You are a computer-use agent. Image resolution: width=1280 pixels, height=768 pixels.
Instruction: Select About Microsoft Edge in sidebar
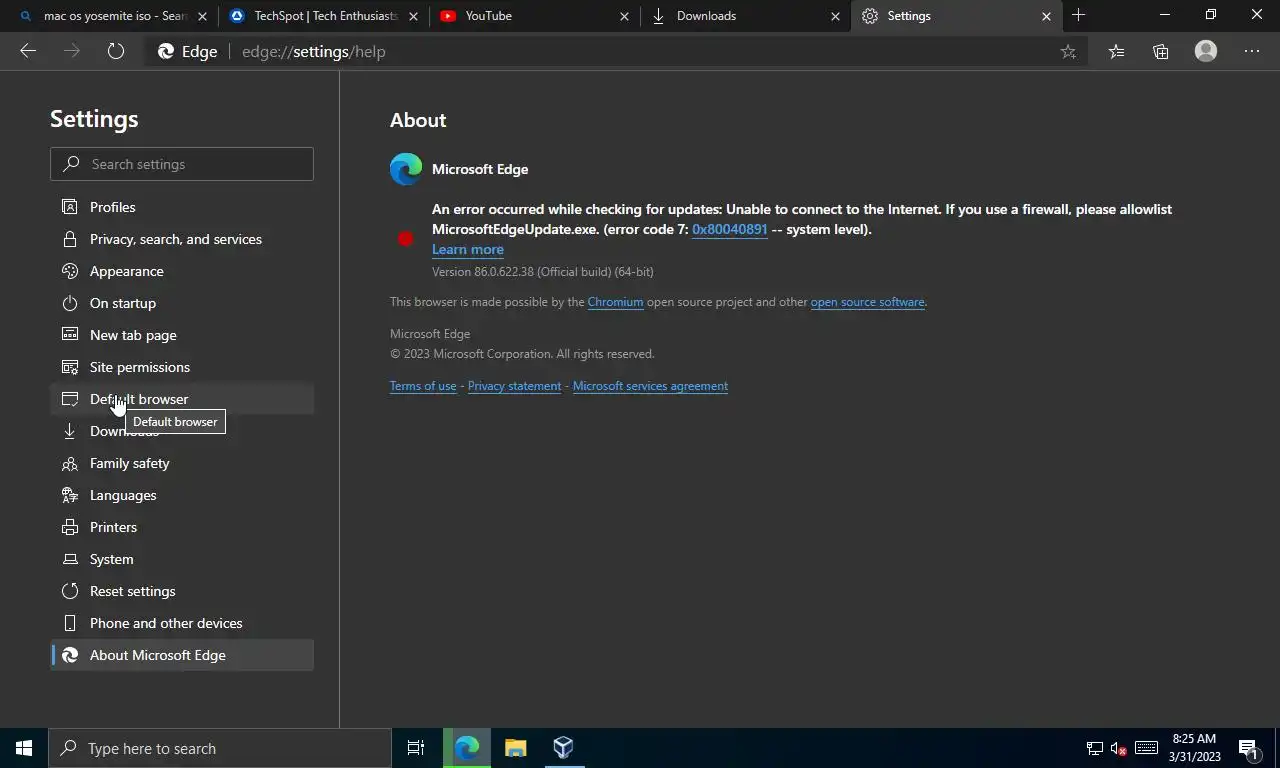click(x=182, y=655)
